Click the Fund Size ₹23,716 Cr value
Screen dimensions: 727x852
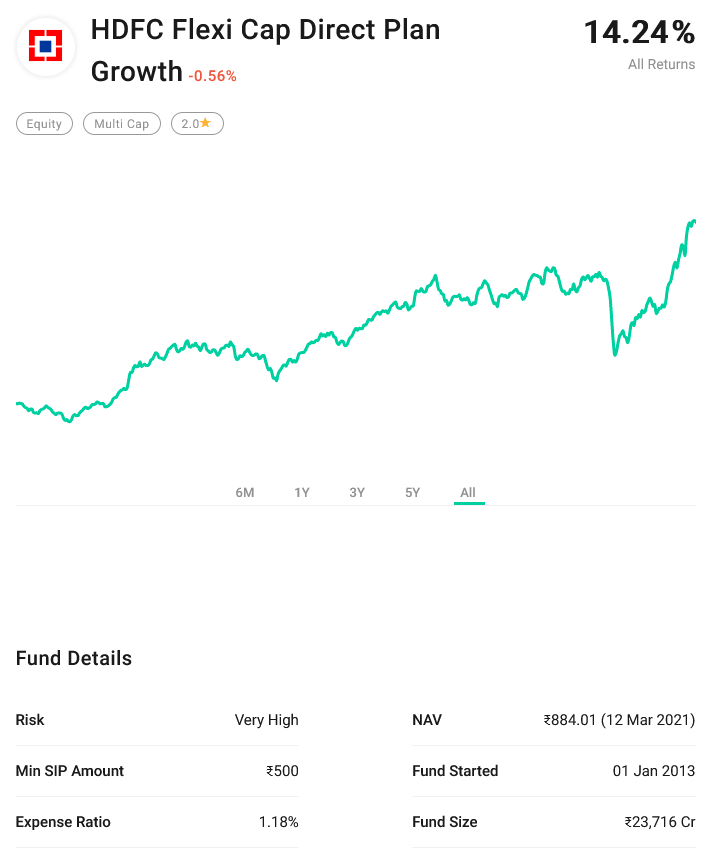point(659,822)
